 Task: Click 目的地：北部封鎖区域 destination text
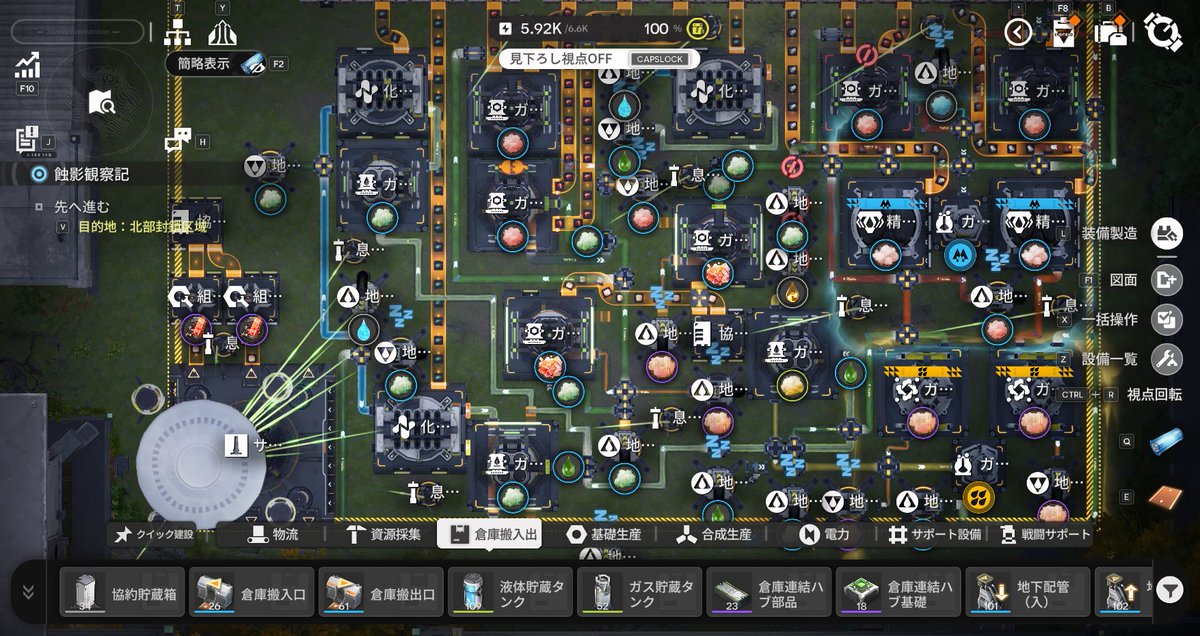144,226
